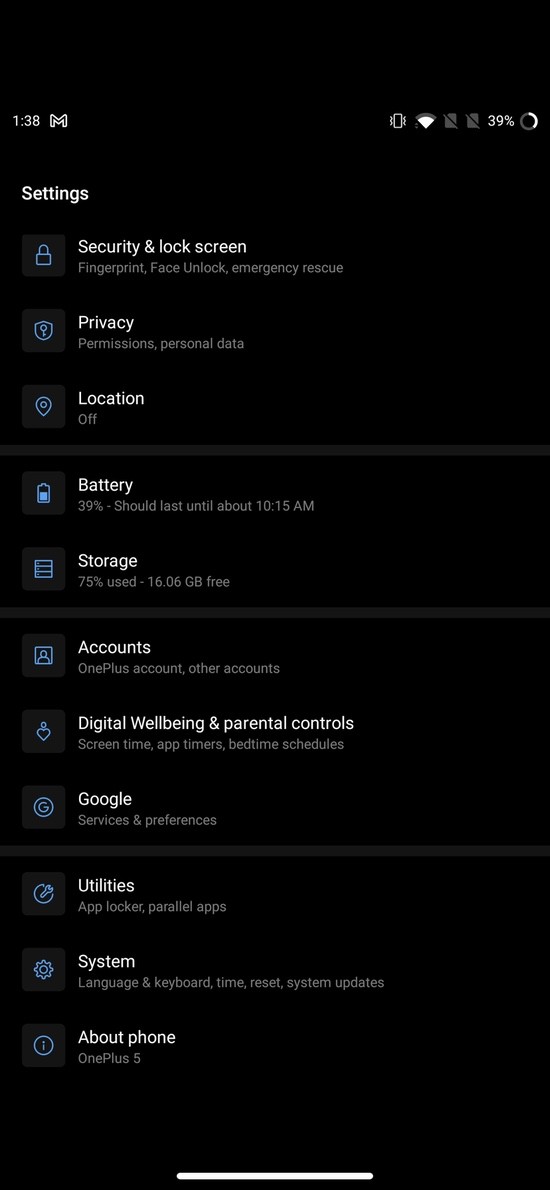Tap the Privacy shield icon
This screenshot has width=550, height=1190.
click(43, 332)
